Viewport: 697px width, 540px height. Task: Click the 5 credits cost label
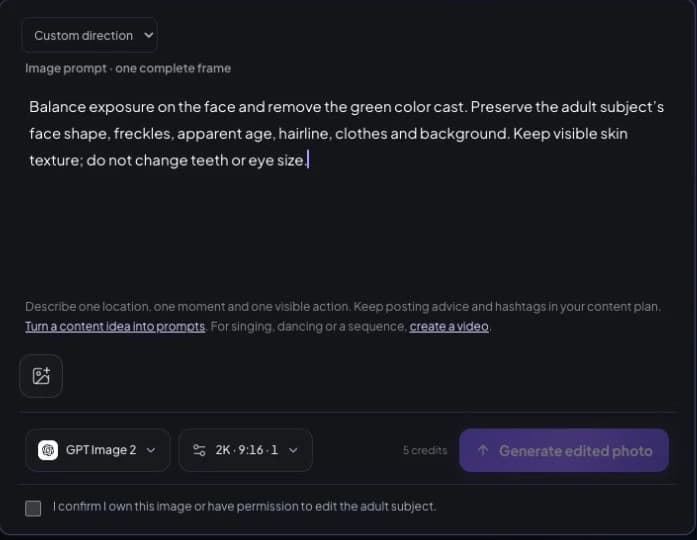(x=425, y=450)
